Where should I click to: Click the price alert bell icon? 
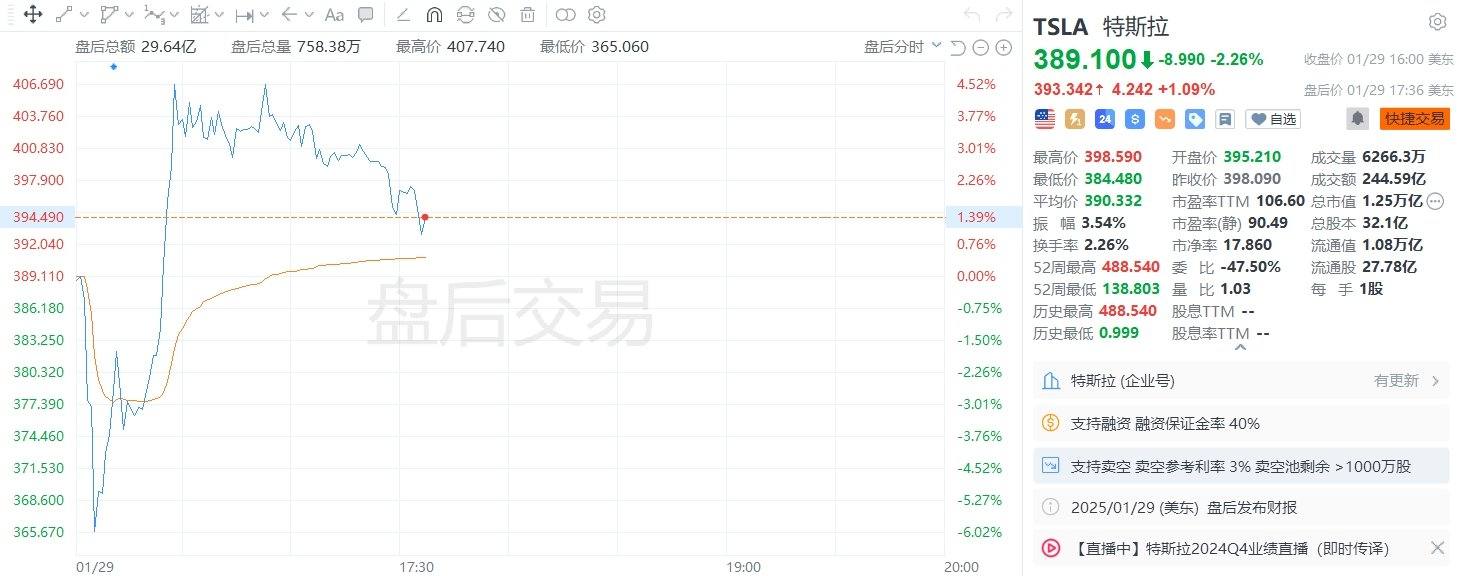[x=1357, y=119]
